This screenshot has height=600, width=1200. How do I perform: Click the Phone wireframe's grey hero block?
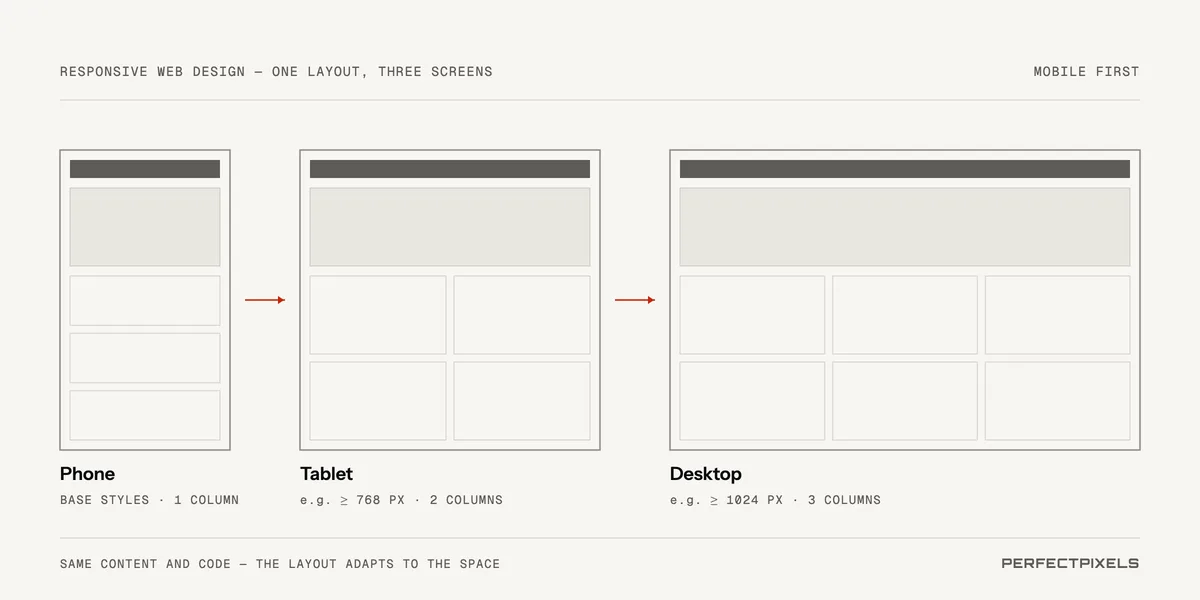point(145,227)
